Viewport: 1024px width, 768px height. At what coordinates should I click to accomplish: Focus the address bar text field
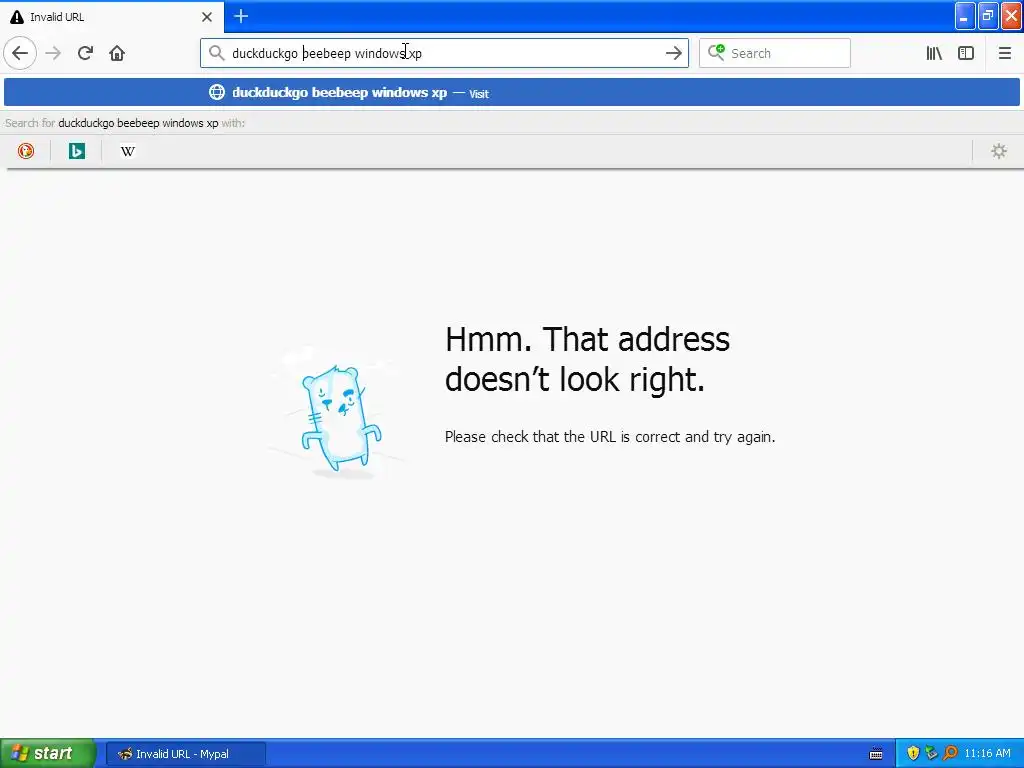[x=444, y=53]
